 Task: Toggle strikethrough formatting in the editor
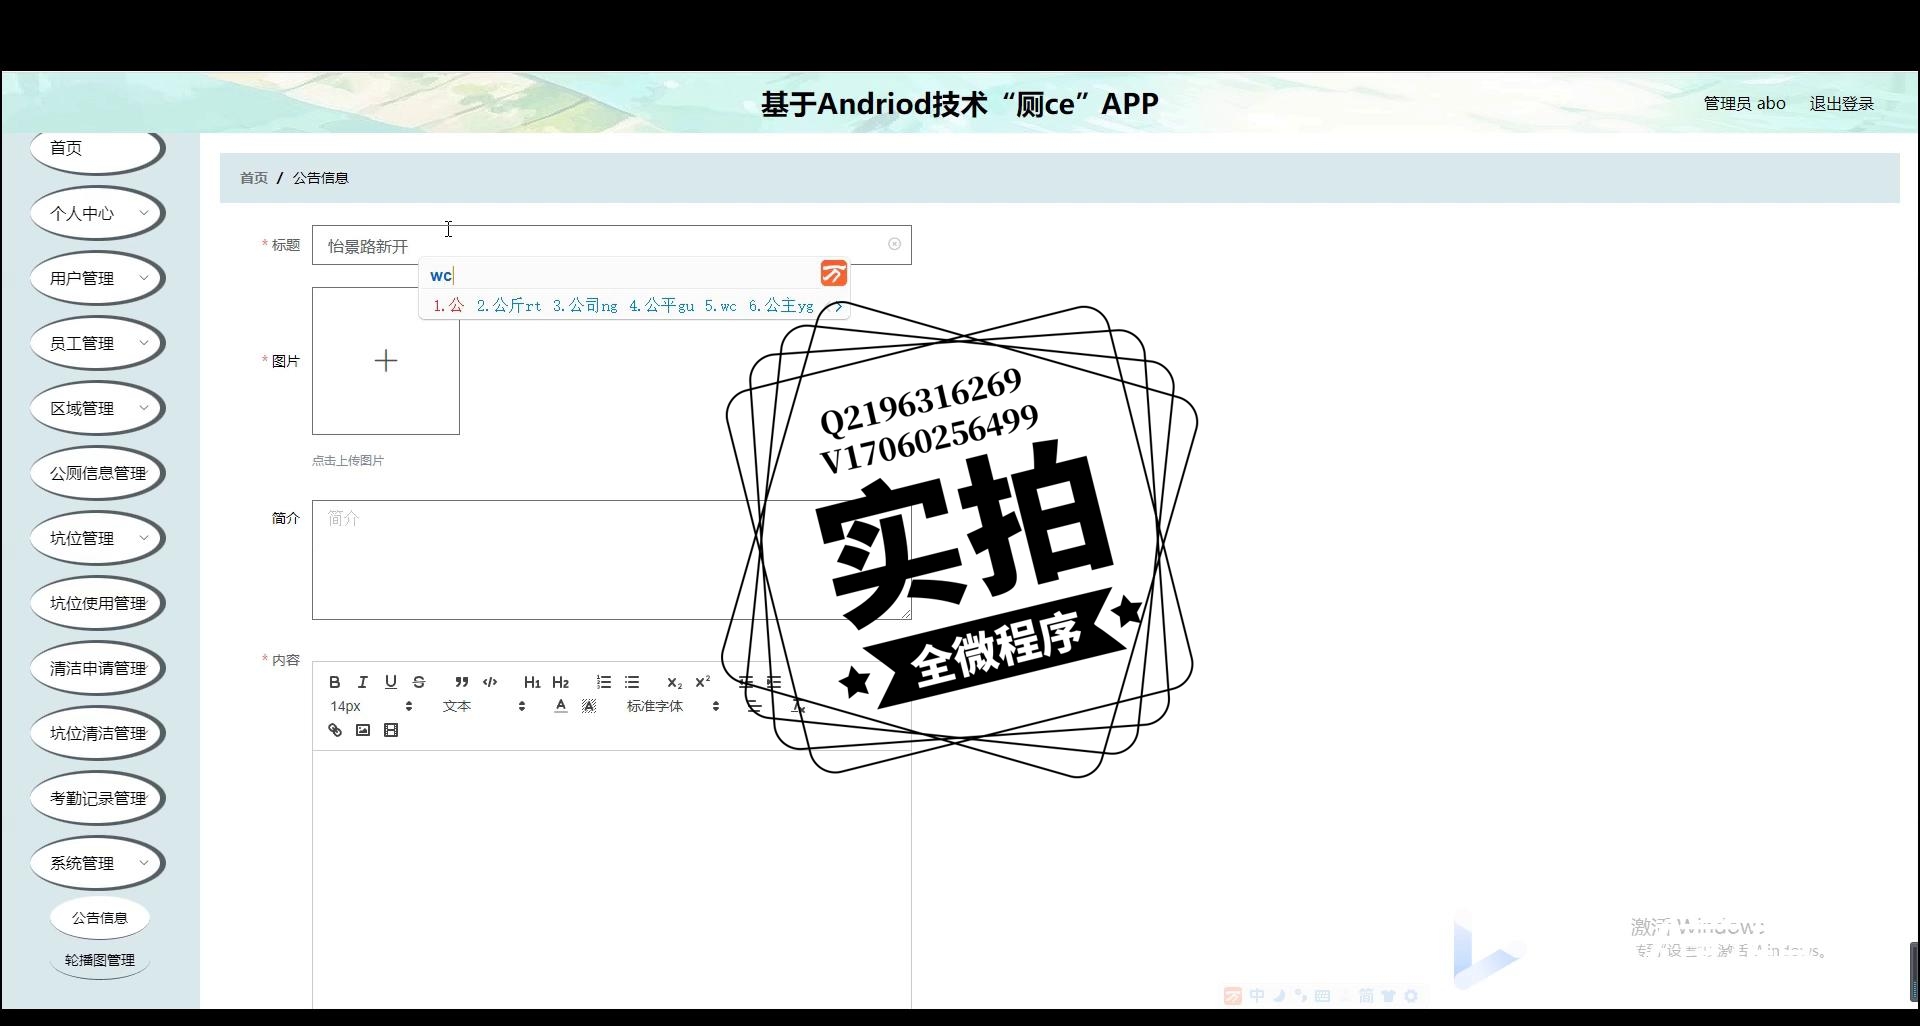point(419,682)
